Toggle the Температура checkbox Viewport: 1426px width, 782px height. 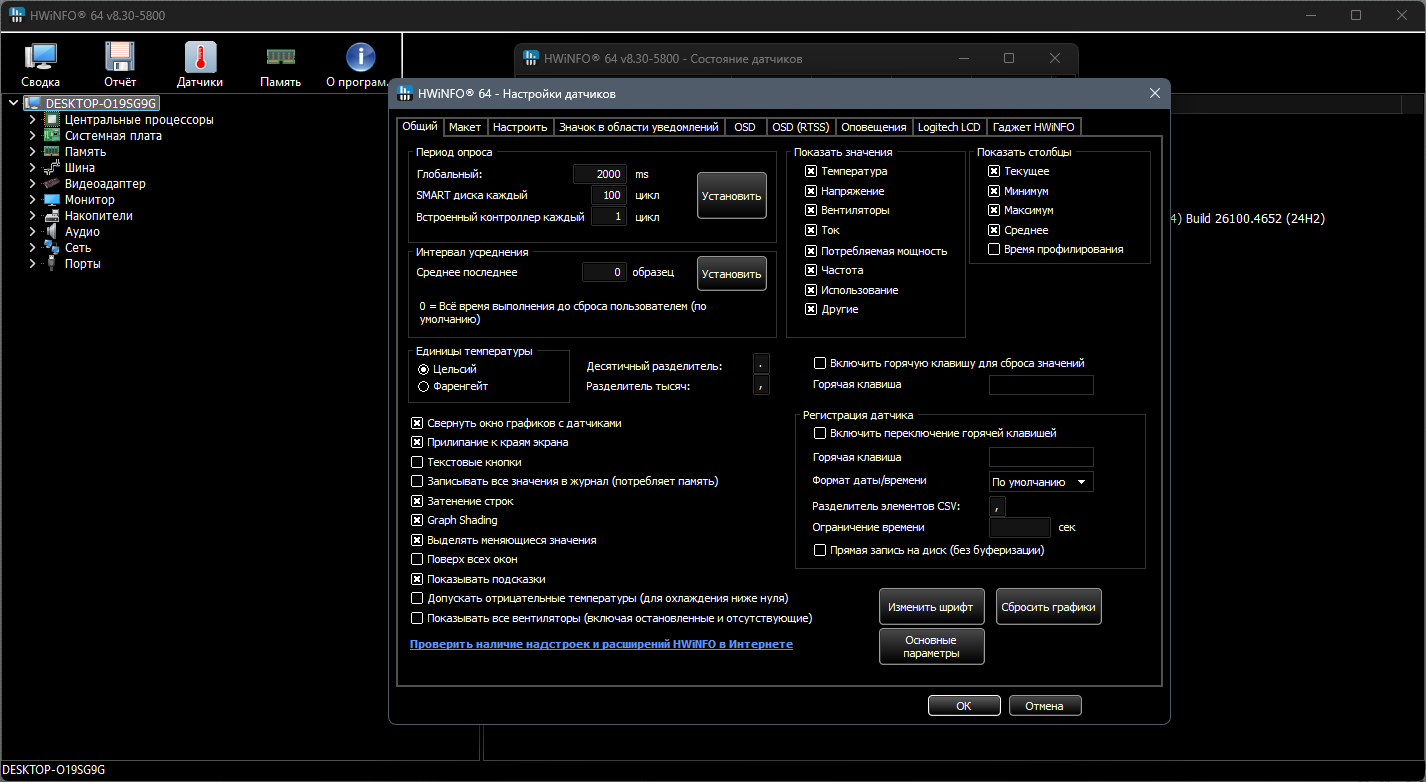click(811, 172)
